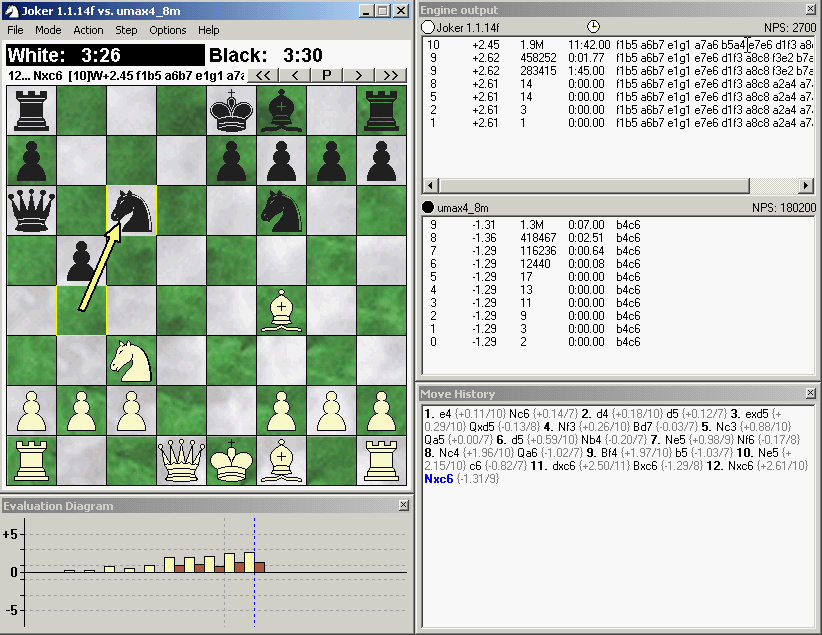Jump to game end with >> button
Image resolution: width=822 pixels, height=635 pixels.
391,75
